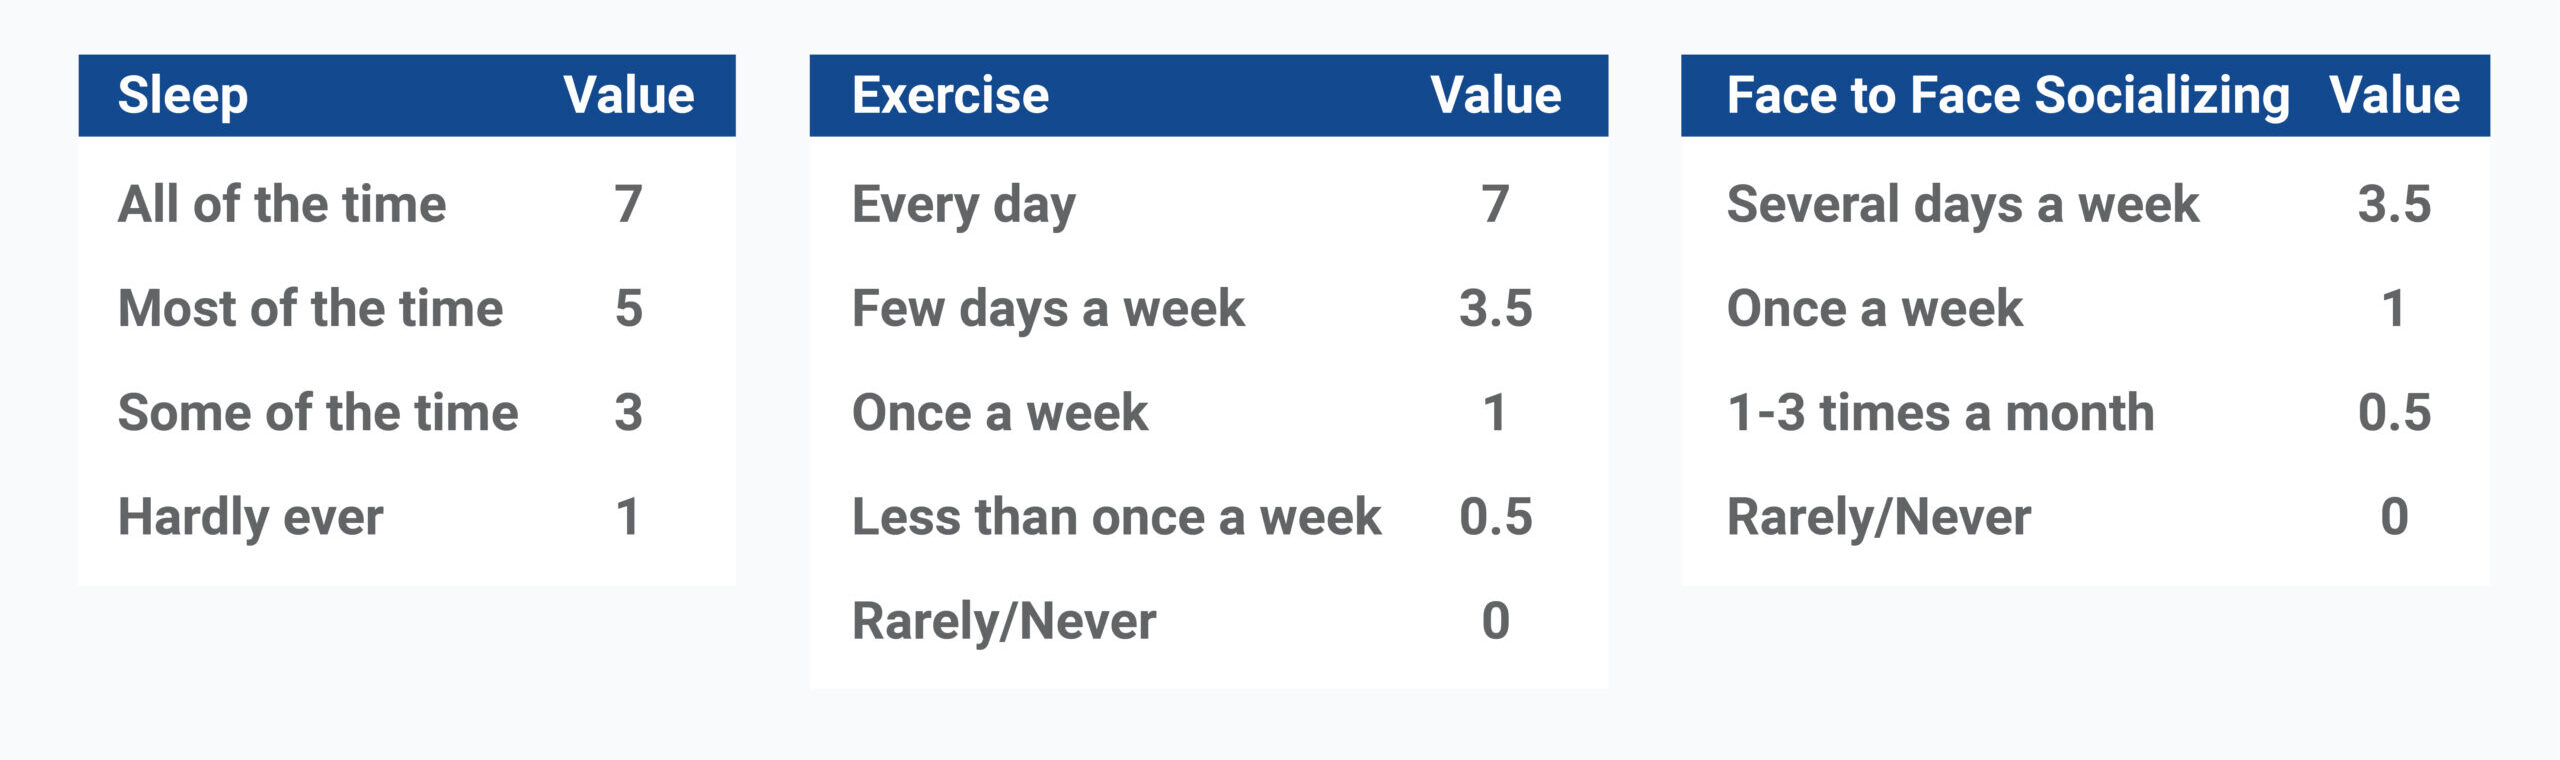
Task: Click value 0.5 beside '1-3 times a month'
Action: (x=2394, y=412)
